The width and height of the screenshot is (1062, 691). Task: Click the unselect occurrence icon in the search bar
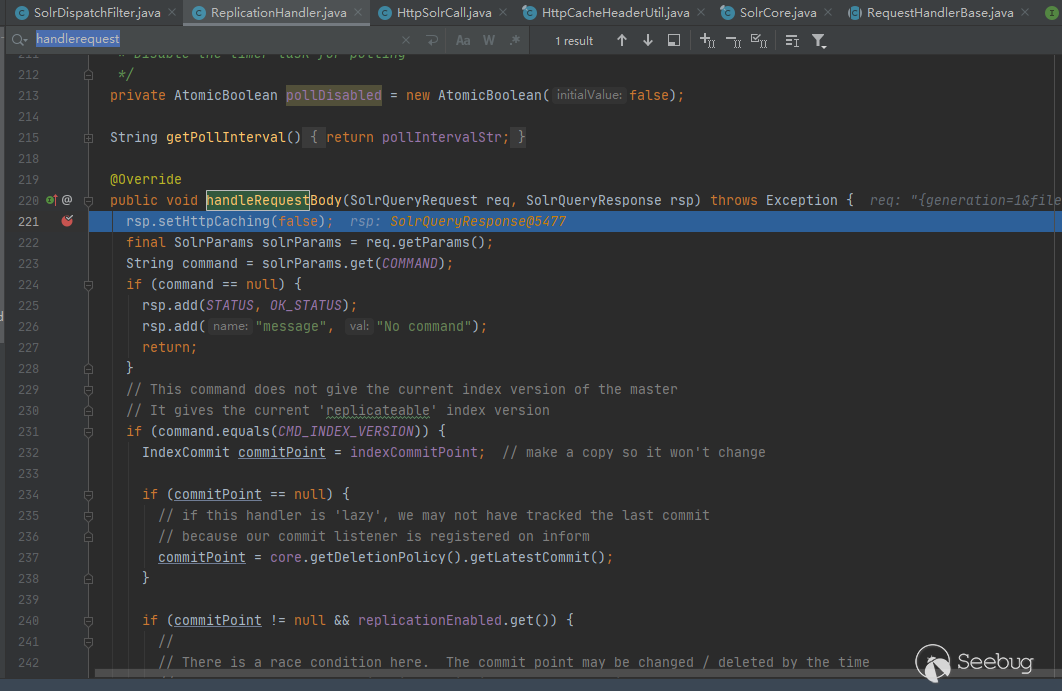[733, 41]
